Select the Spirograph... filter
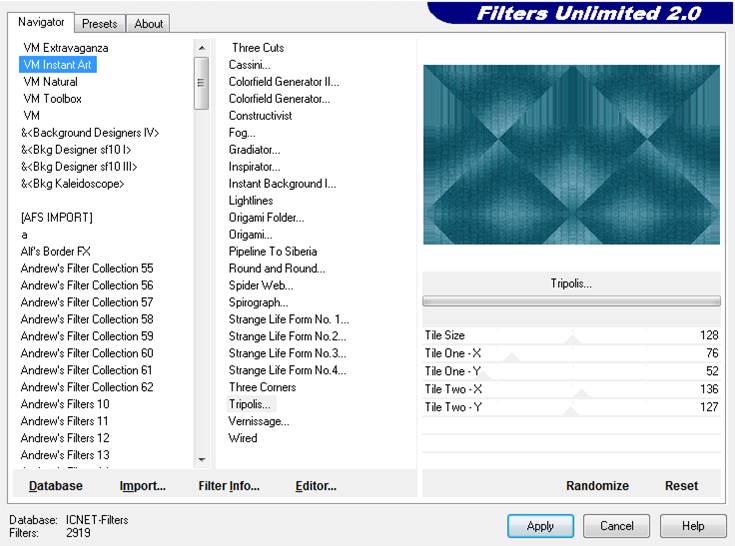735x546 pixels. tap(258, 302)
